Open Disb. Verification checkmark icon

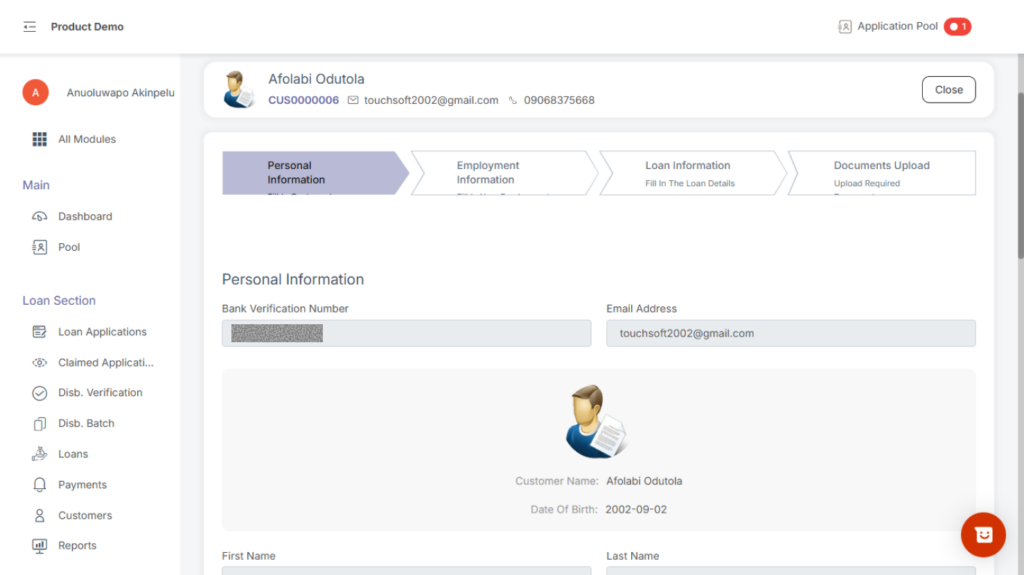coord(40,393)
